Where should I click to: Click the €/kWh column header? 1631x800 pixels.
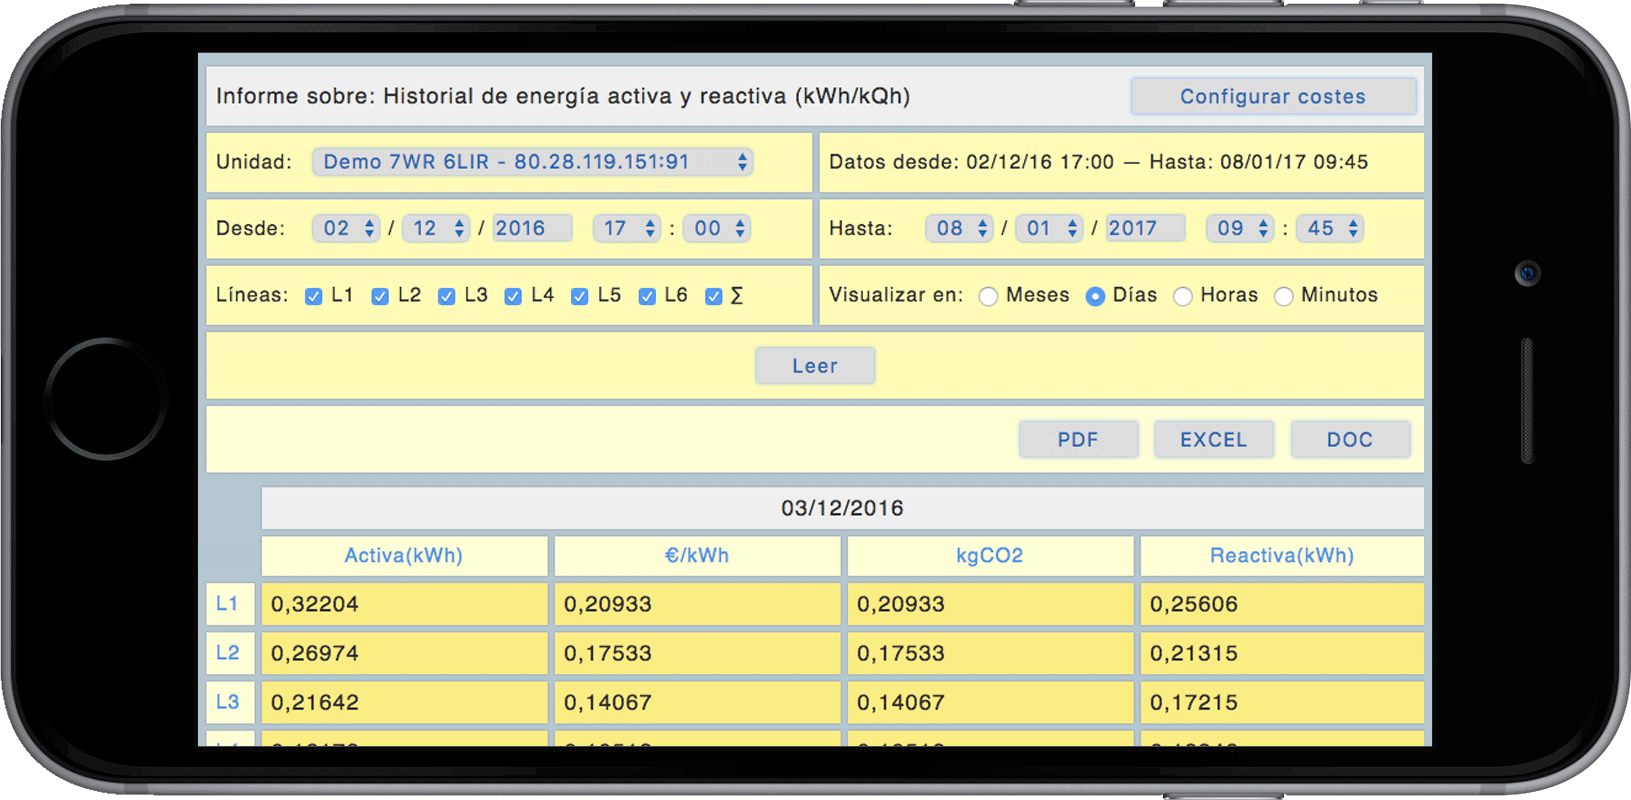(x=697, y=556)
